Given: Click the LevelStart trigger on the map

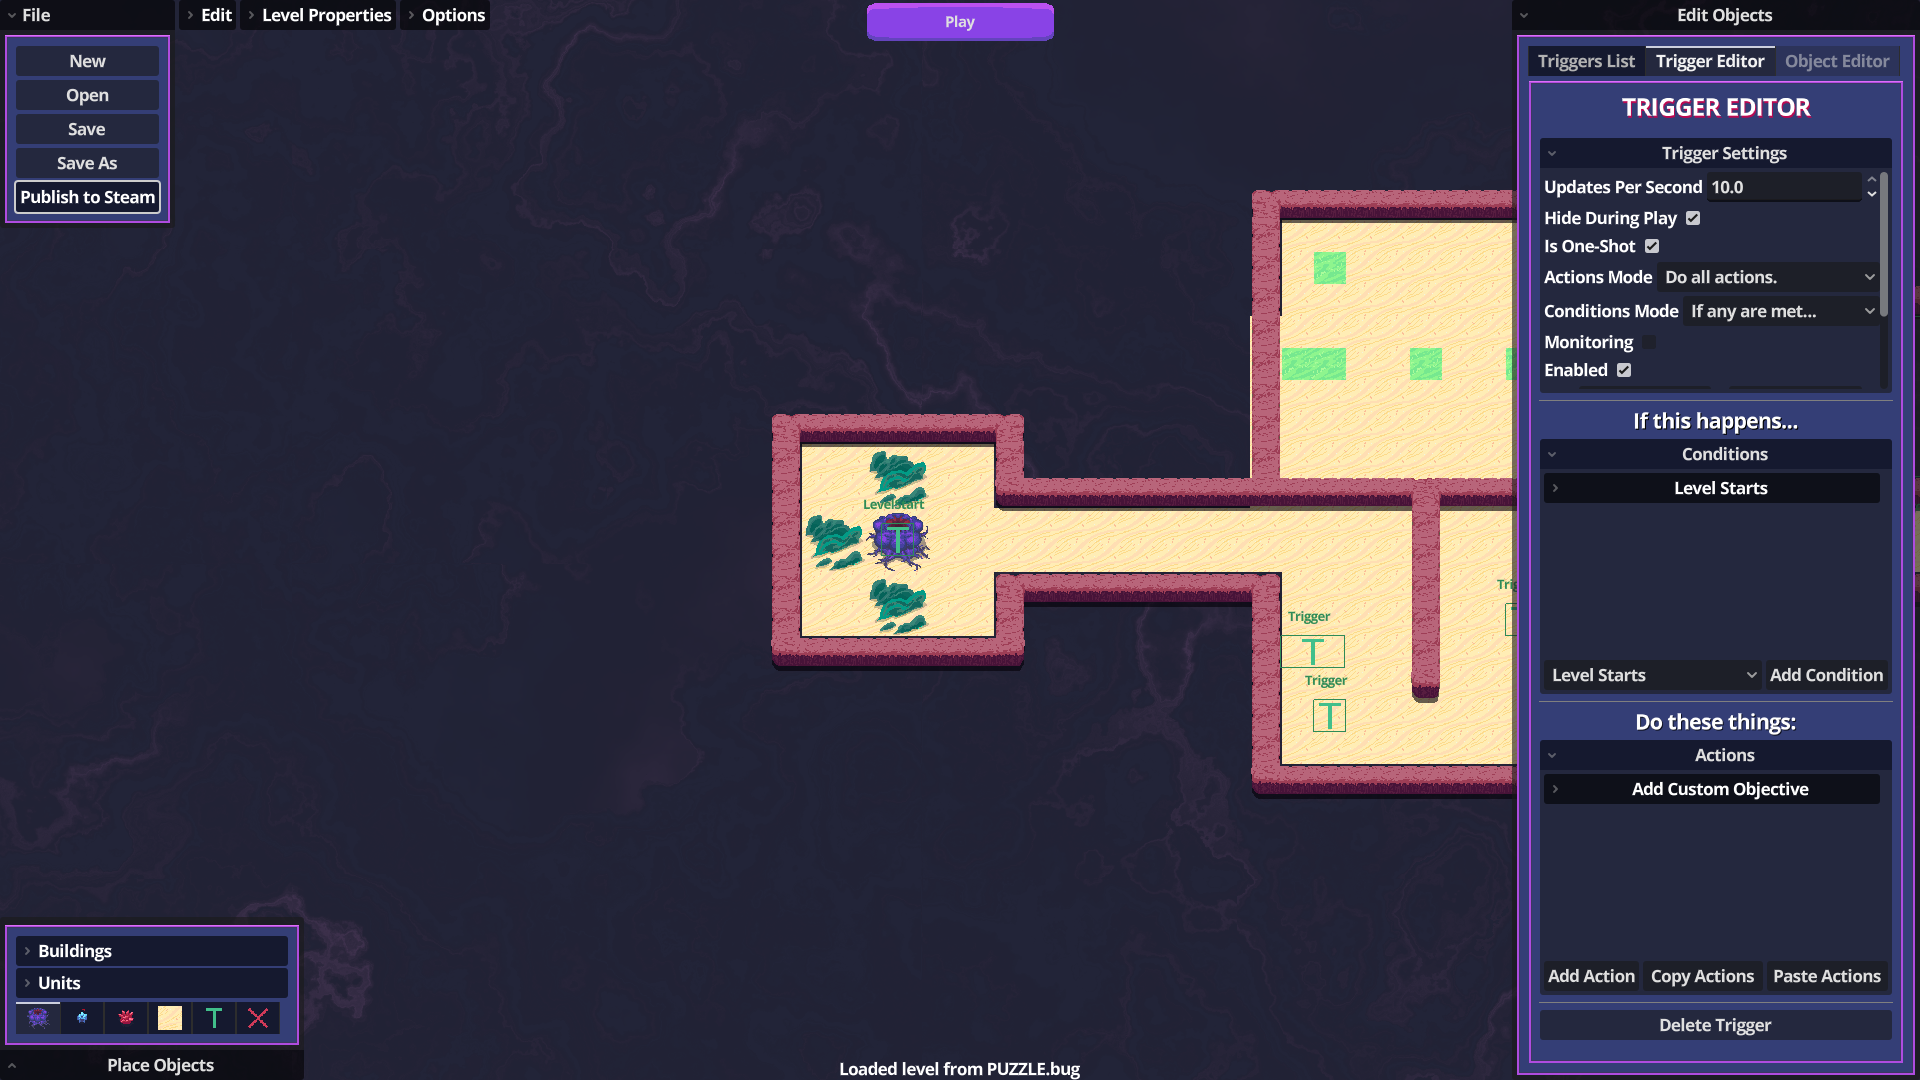Looking at the screenshot, I should coord(898,540).
